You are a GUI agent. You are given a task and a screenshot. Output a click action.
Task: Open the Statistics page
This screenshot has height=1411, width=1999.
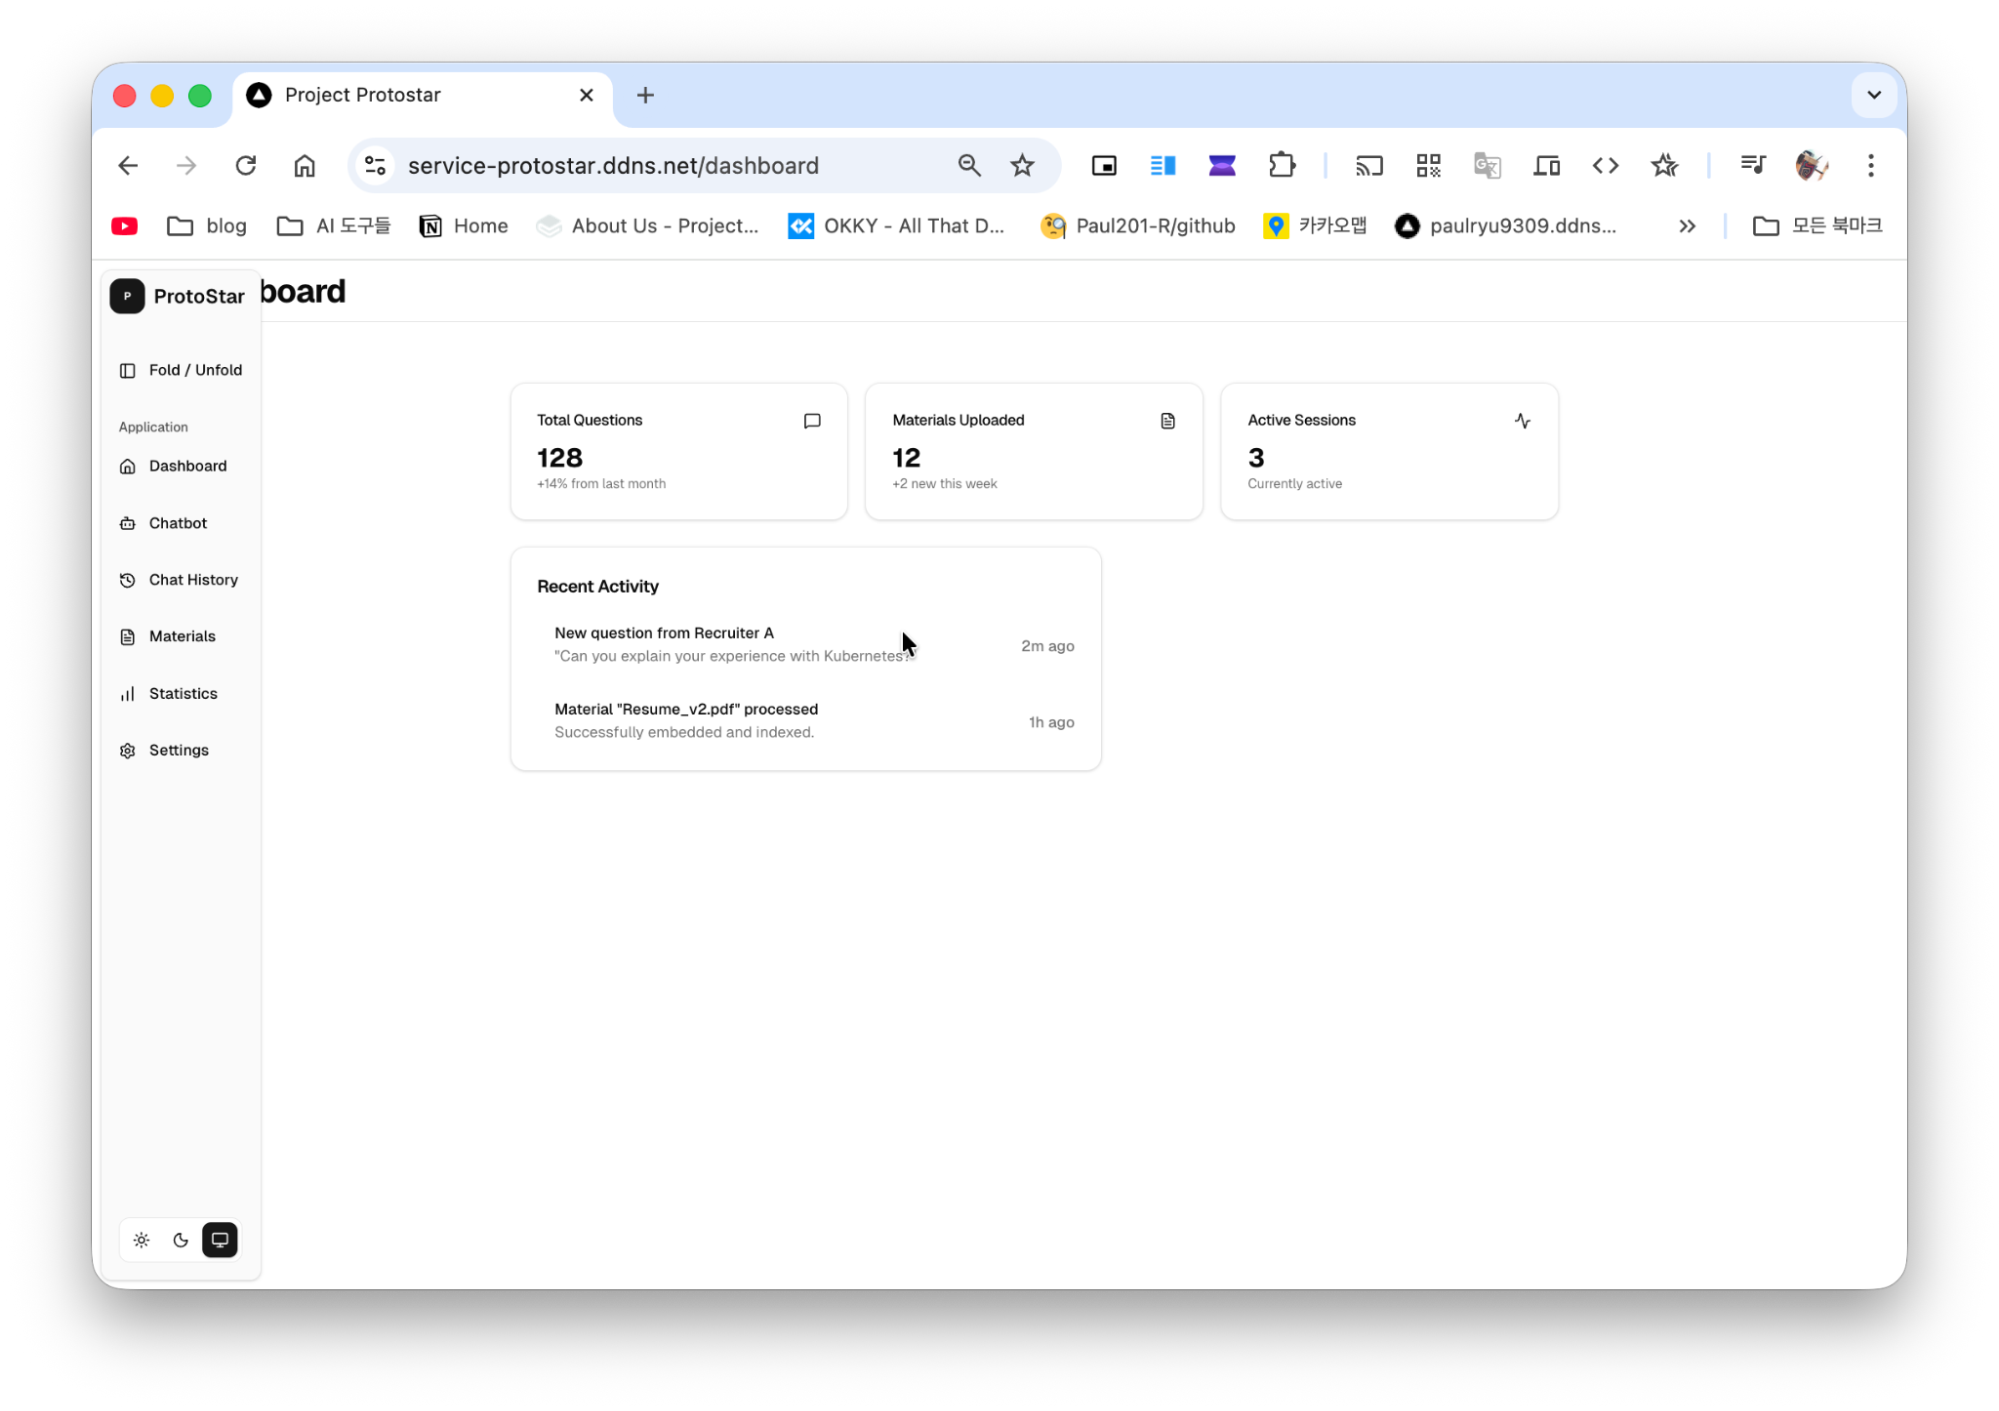coord(182,693)
